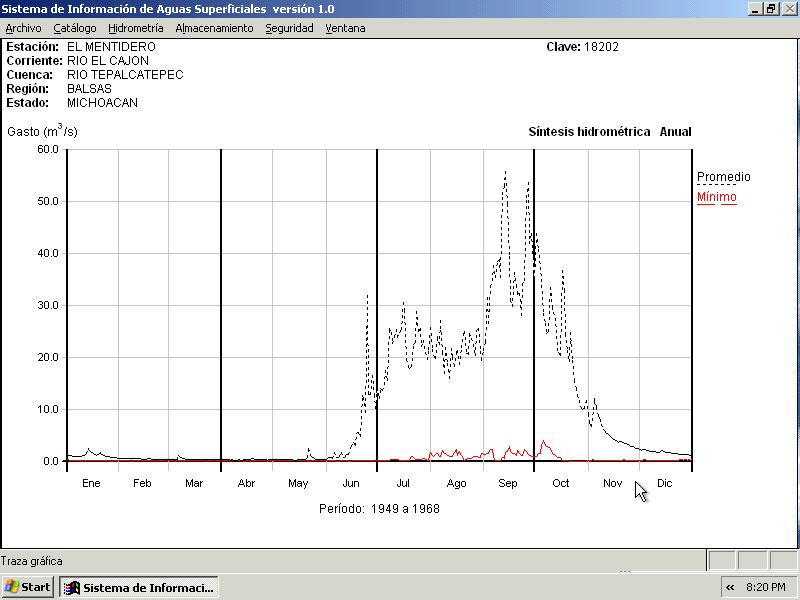Click the Período 1949 a 1968 caption

click(379, 509)
